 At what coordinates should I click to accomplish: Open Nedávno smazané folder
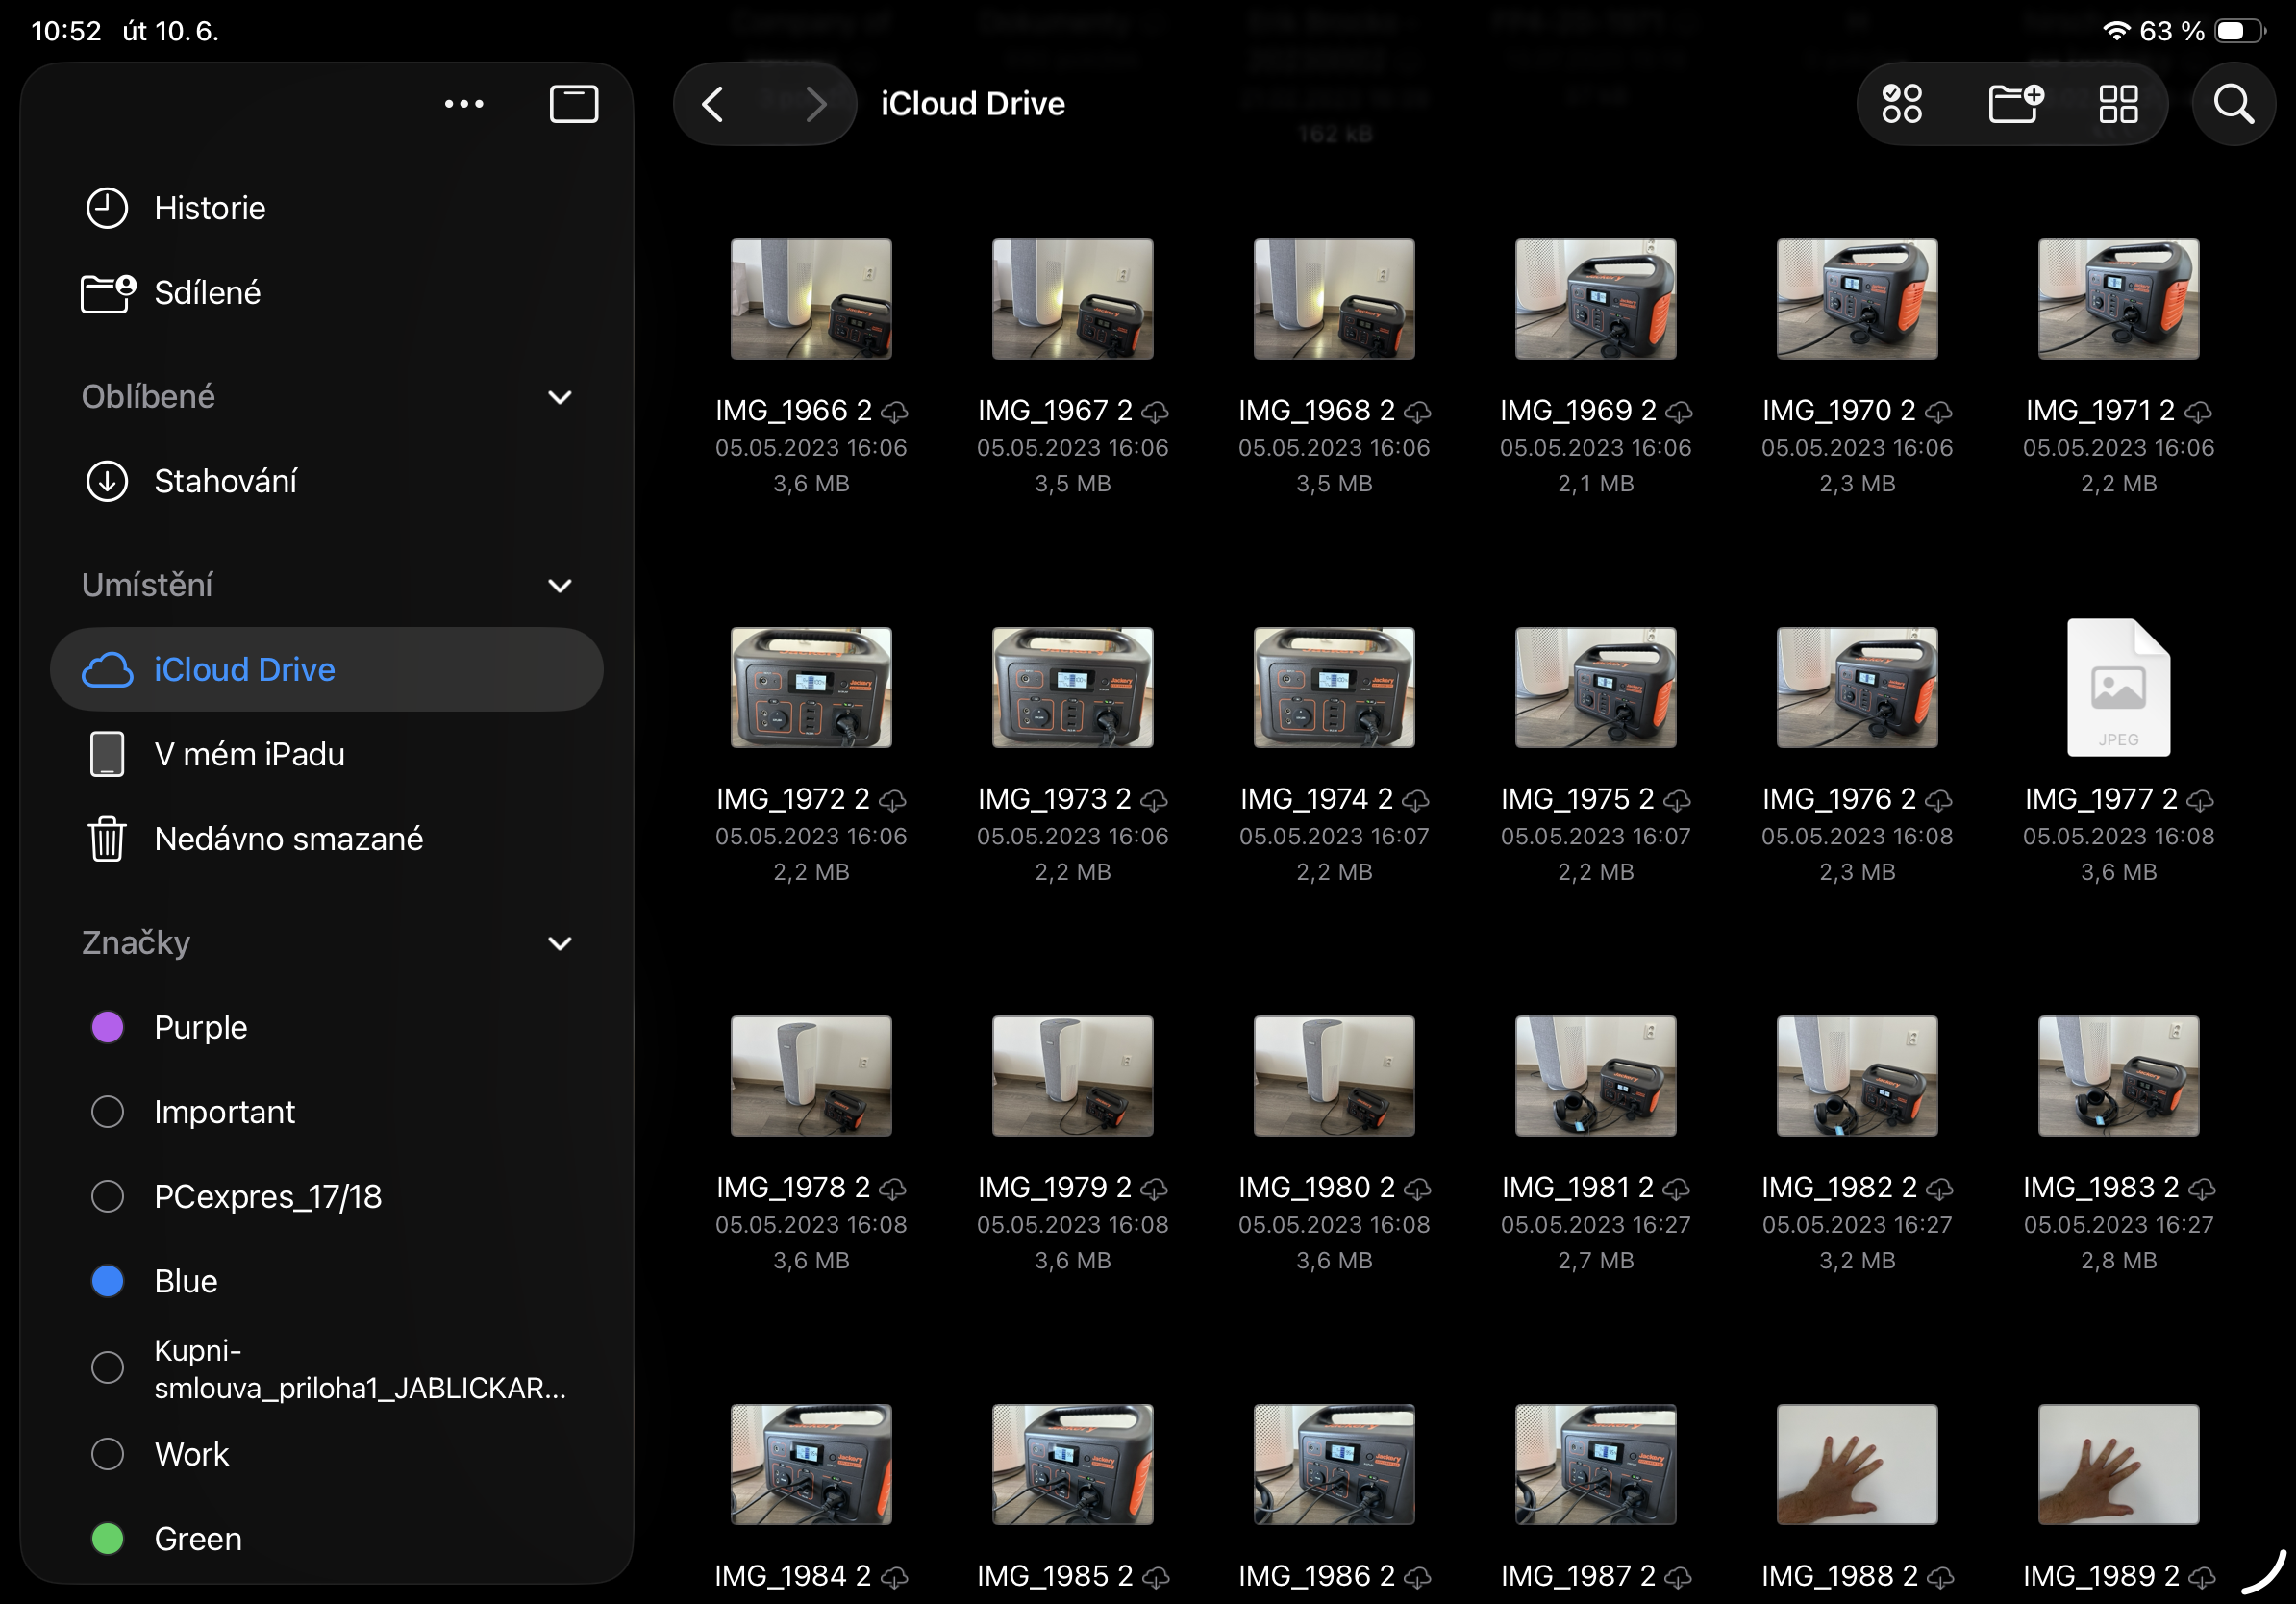288,838
